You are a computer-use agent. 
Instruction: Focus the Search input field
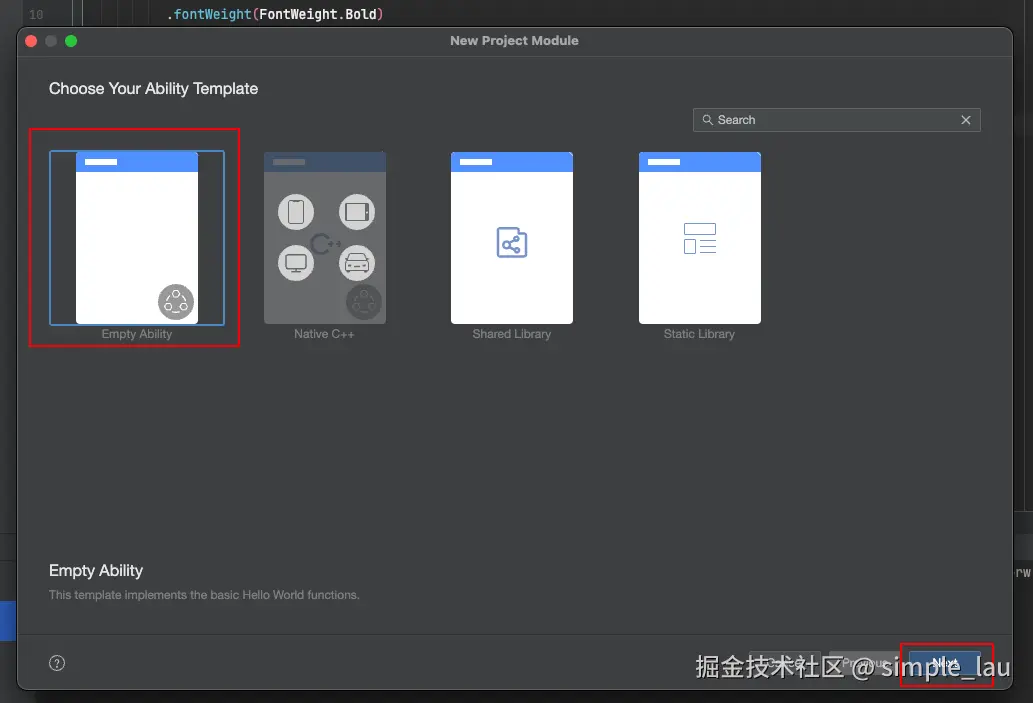click(x=837, y=120)
